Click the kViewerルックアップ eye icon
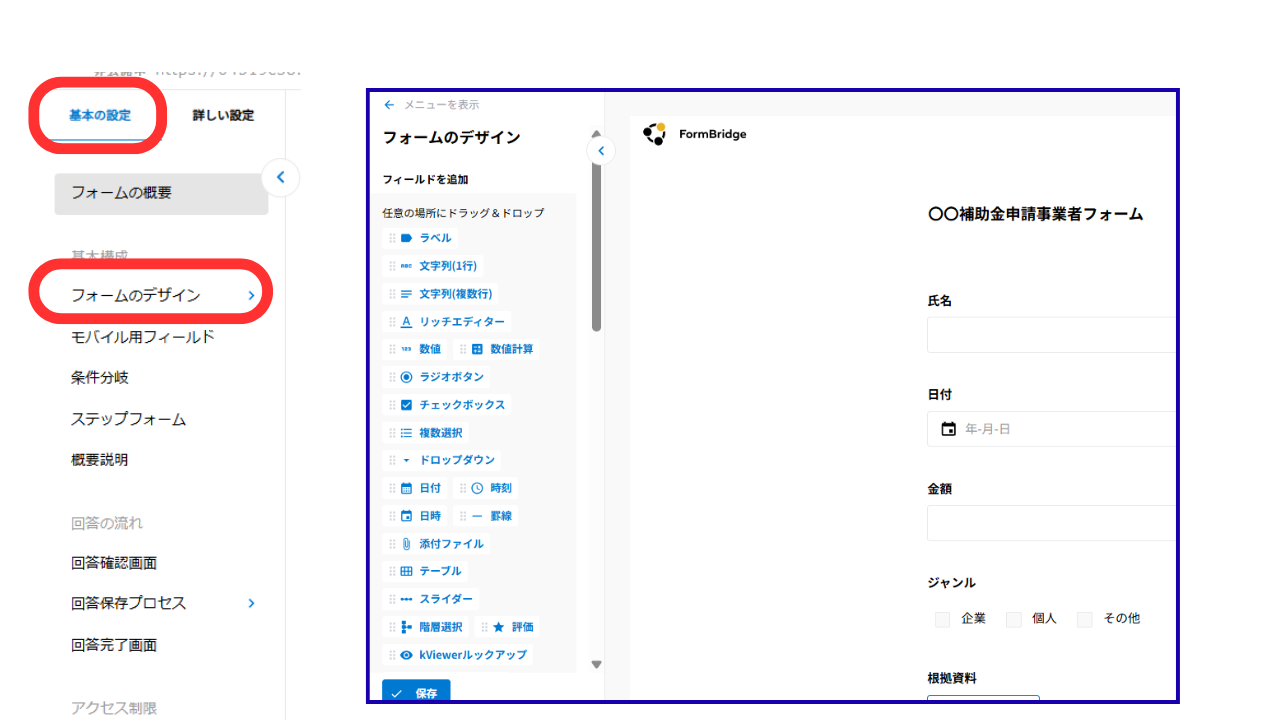 click(408, 654)
